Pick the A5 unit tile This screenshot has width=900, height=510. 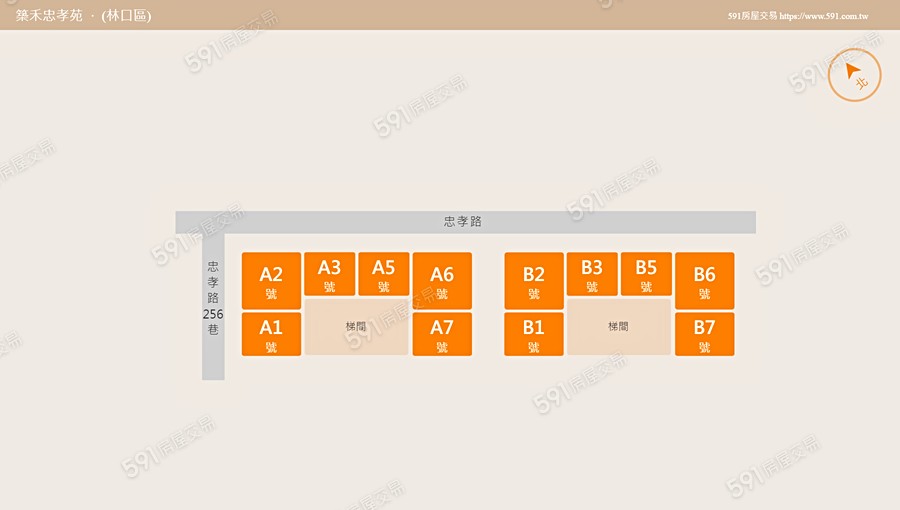[x=383, y=274]
